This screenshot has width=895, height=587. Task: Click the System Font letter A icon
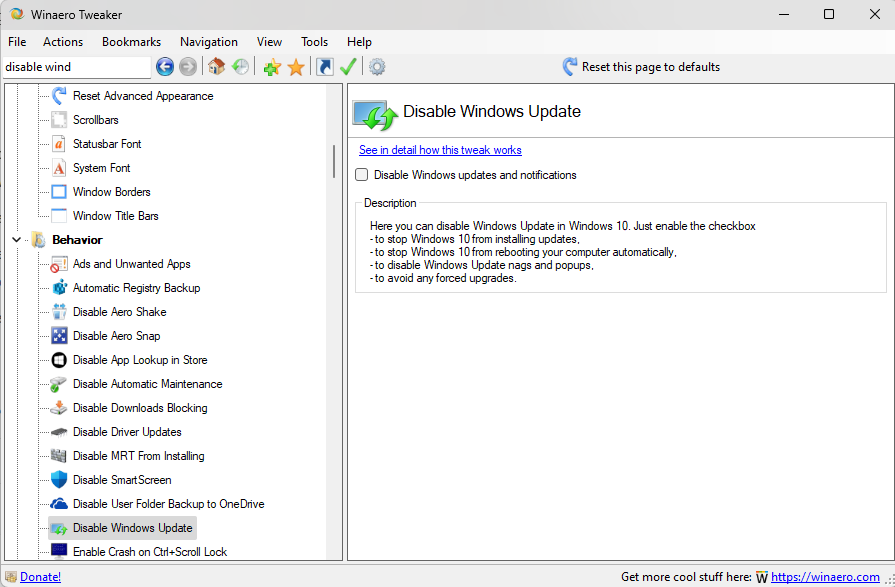click(x=59, y=168)
